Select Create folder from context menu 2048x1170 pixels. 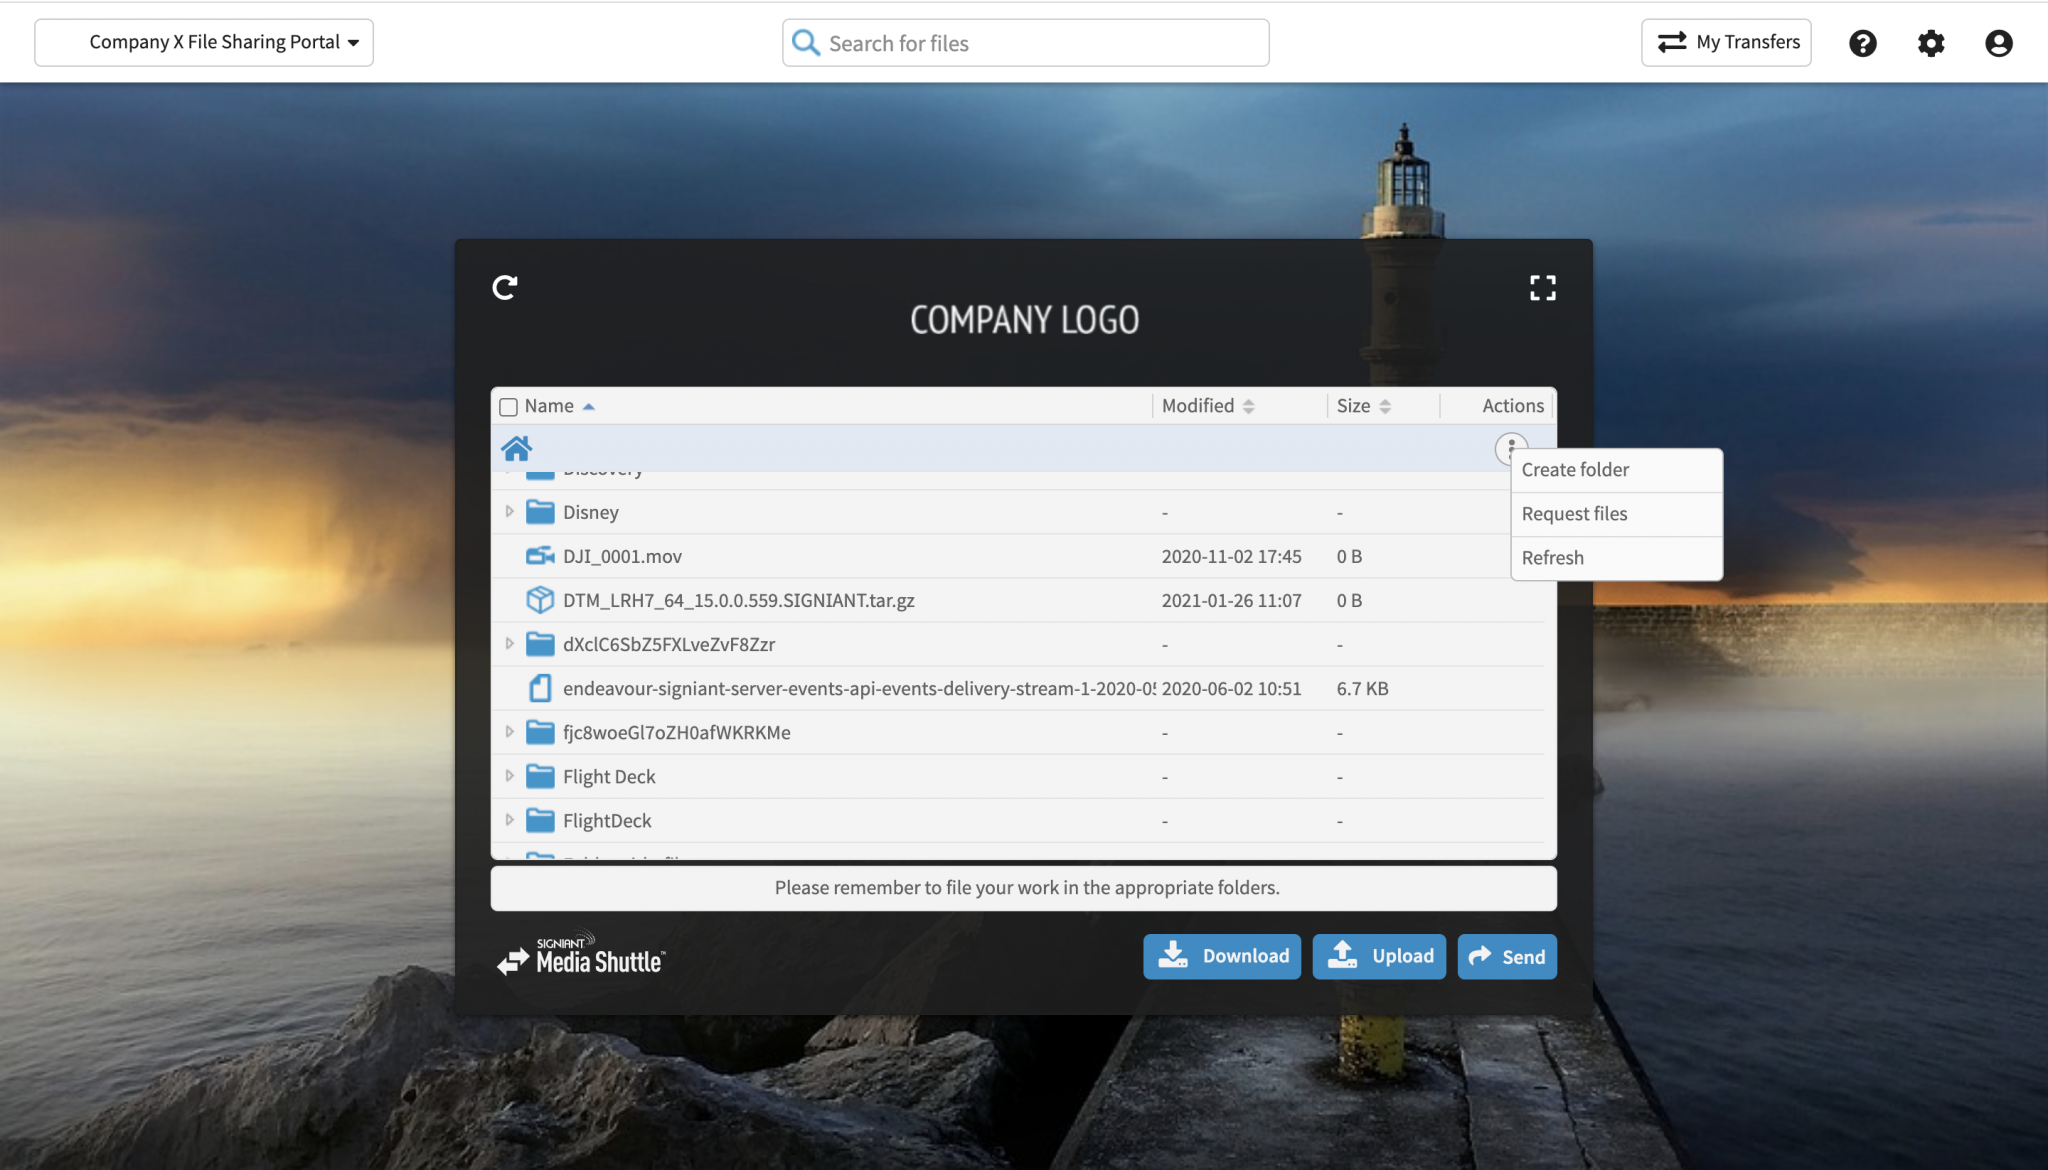pos(1575,470)
